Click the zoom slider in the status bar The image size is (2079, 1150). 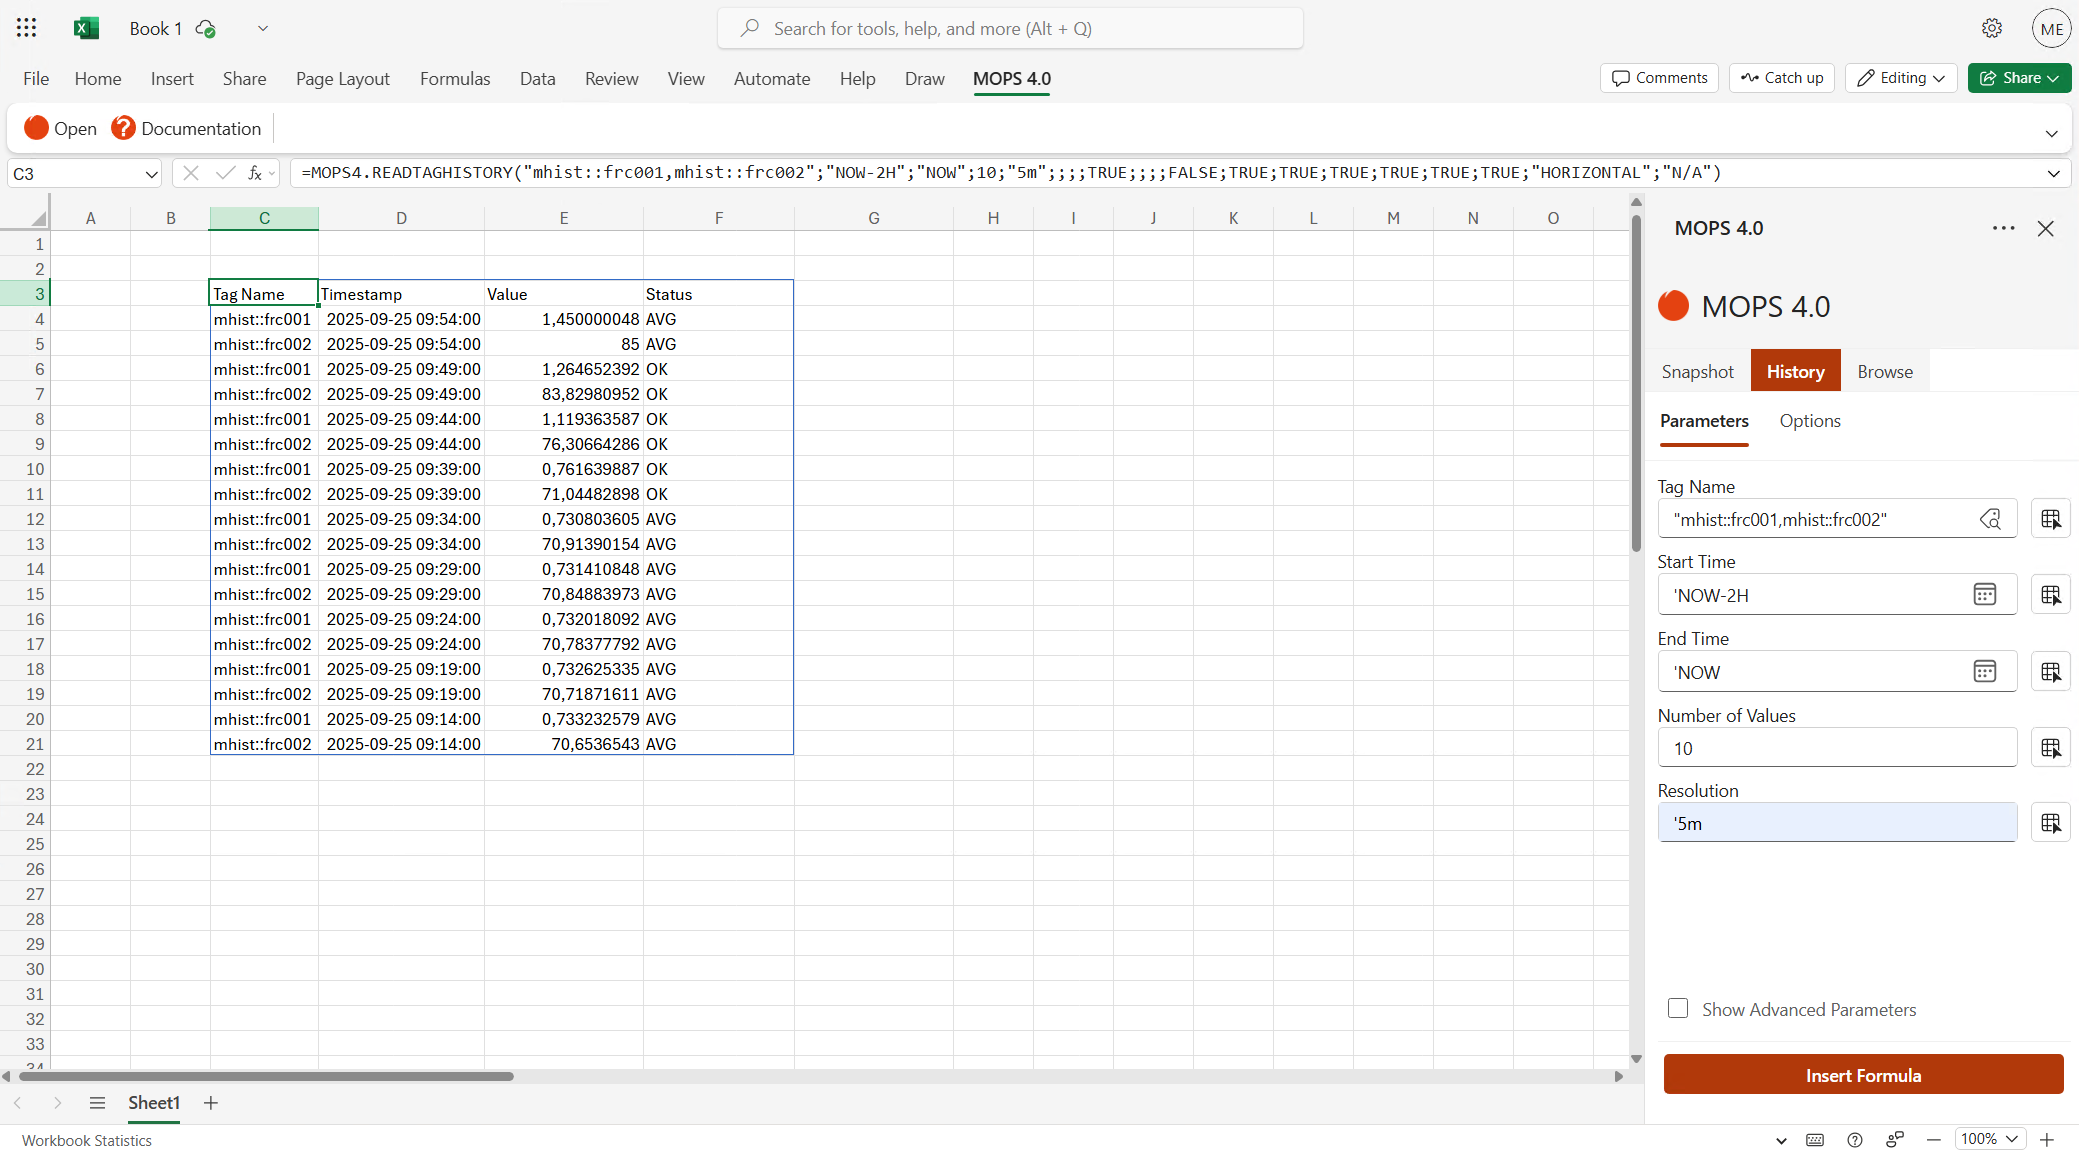pos(1934,1139)
